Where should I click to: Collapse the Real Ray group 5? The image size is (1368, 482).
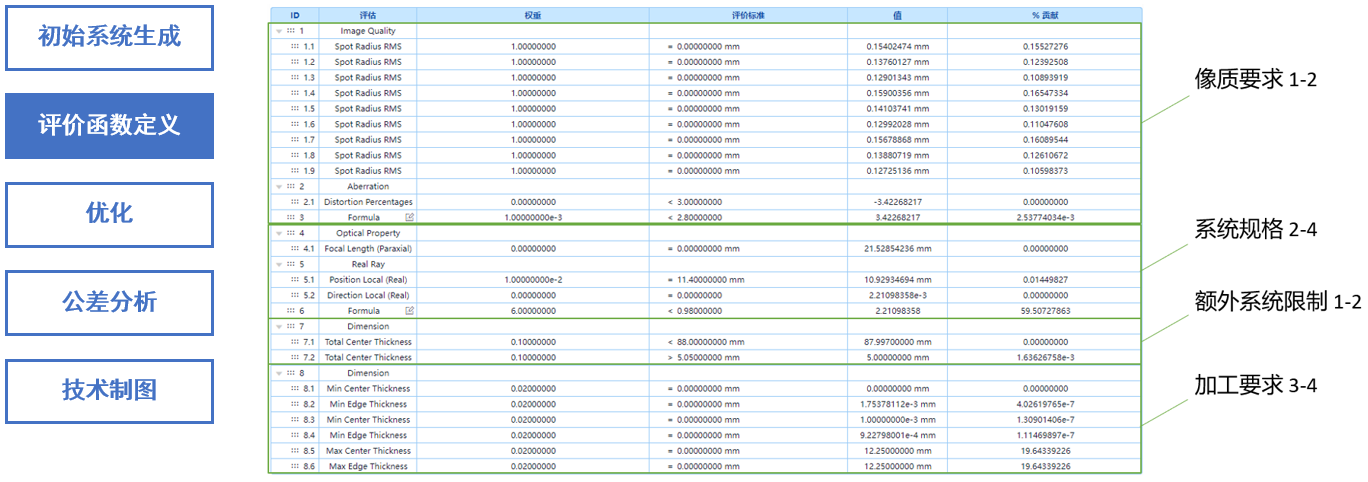(x=279, y=264)
